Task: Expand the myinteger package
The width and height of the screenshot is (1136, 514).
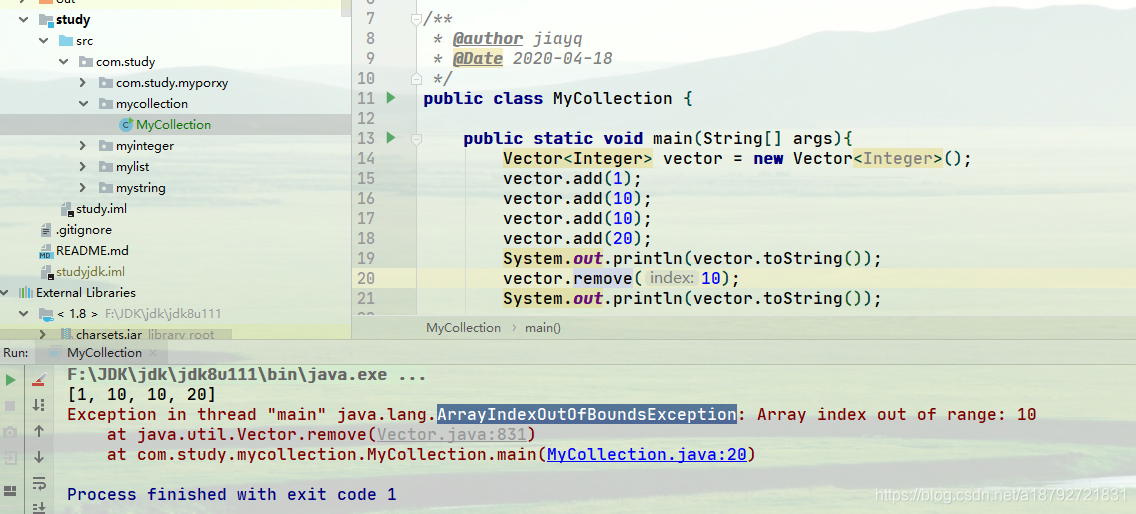Action: tap(83, 146)
